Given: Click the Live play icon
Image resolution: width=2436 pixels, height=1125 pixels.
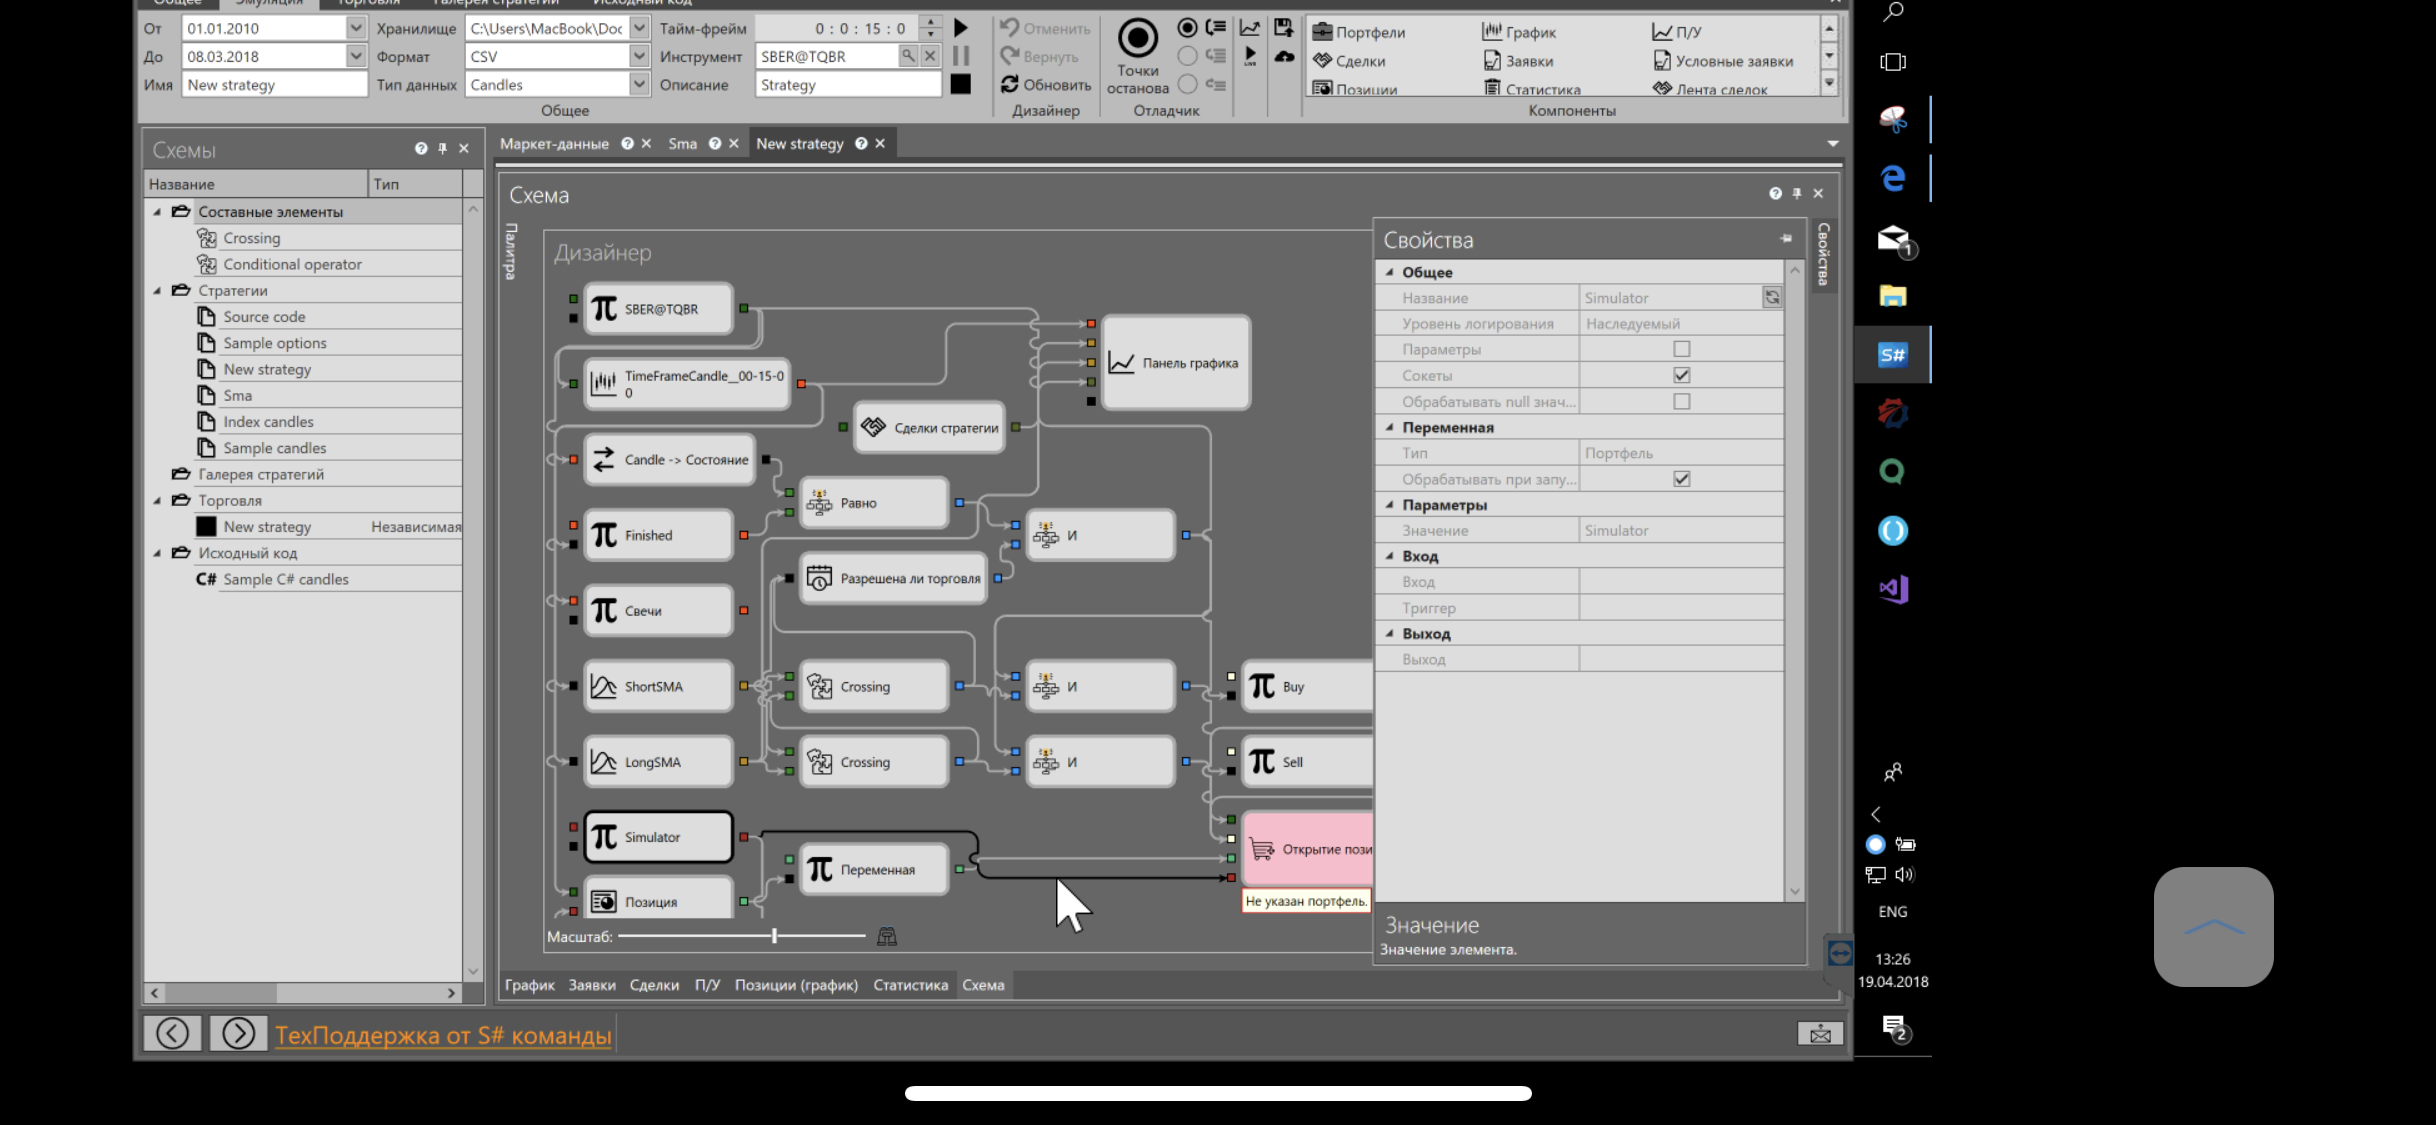Looking at the screenshot, I should click(1250, 57).
